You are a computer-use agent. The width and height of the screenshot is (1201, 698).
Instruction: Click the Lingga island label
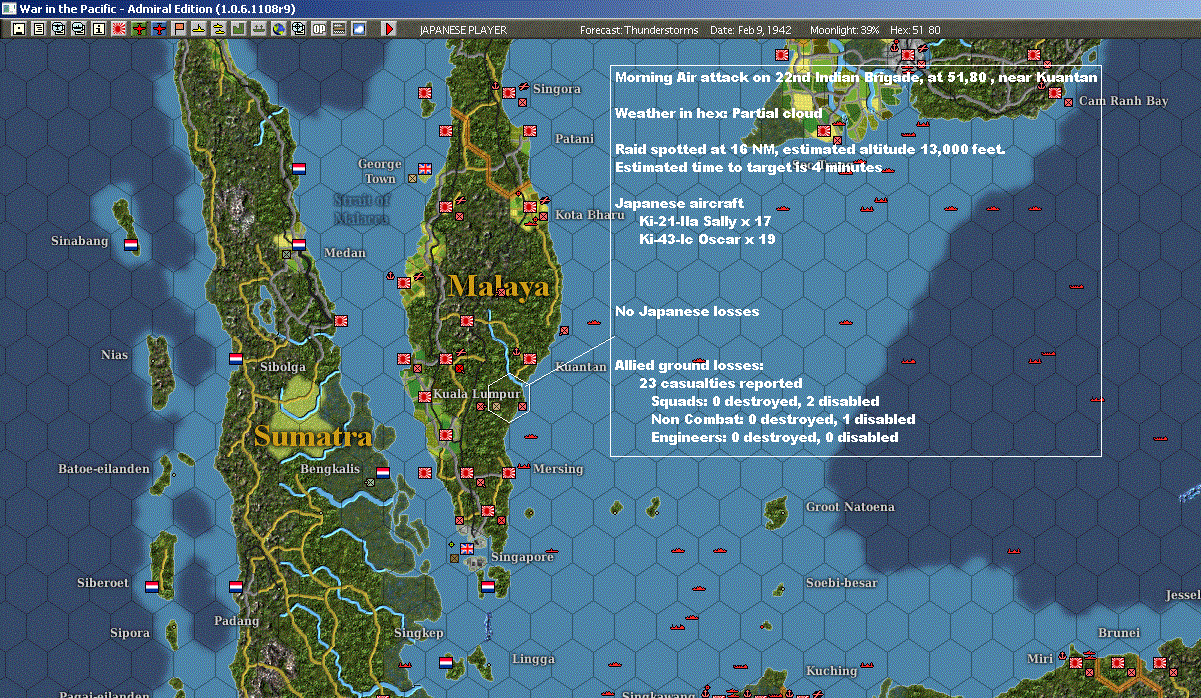pos(533,659)
